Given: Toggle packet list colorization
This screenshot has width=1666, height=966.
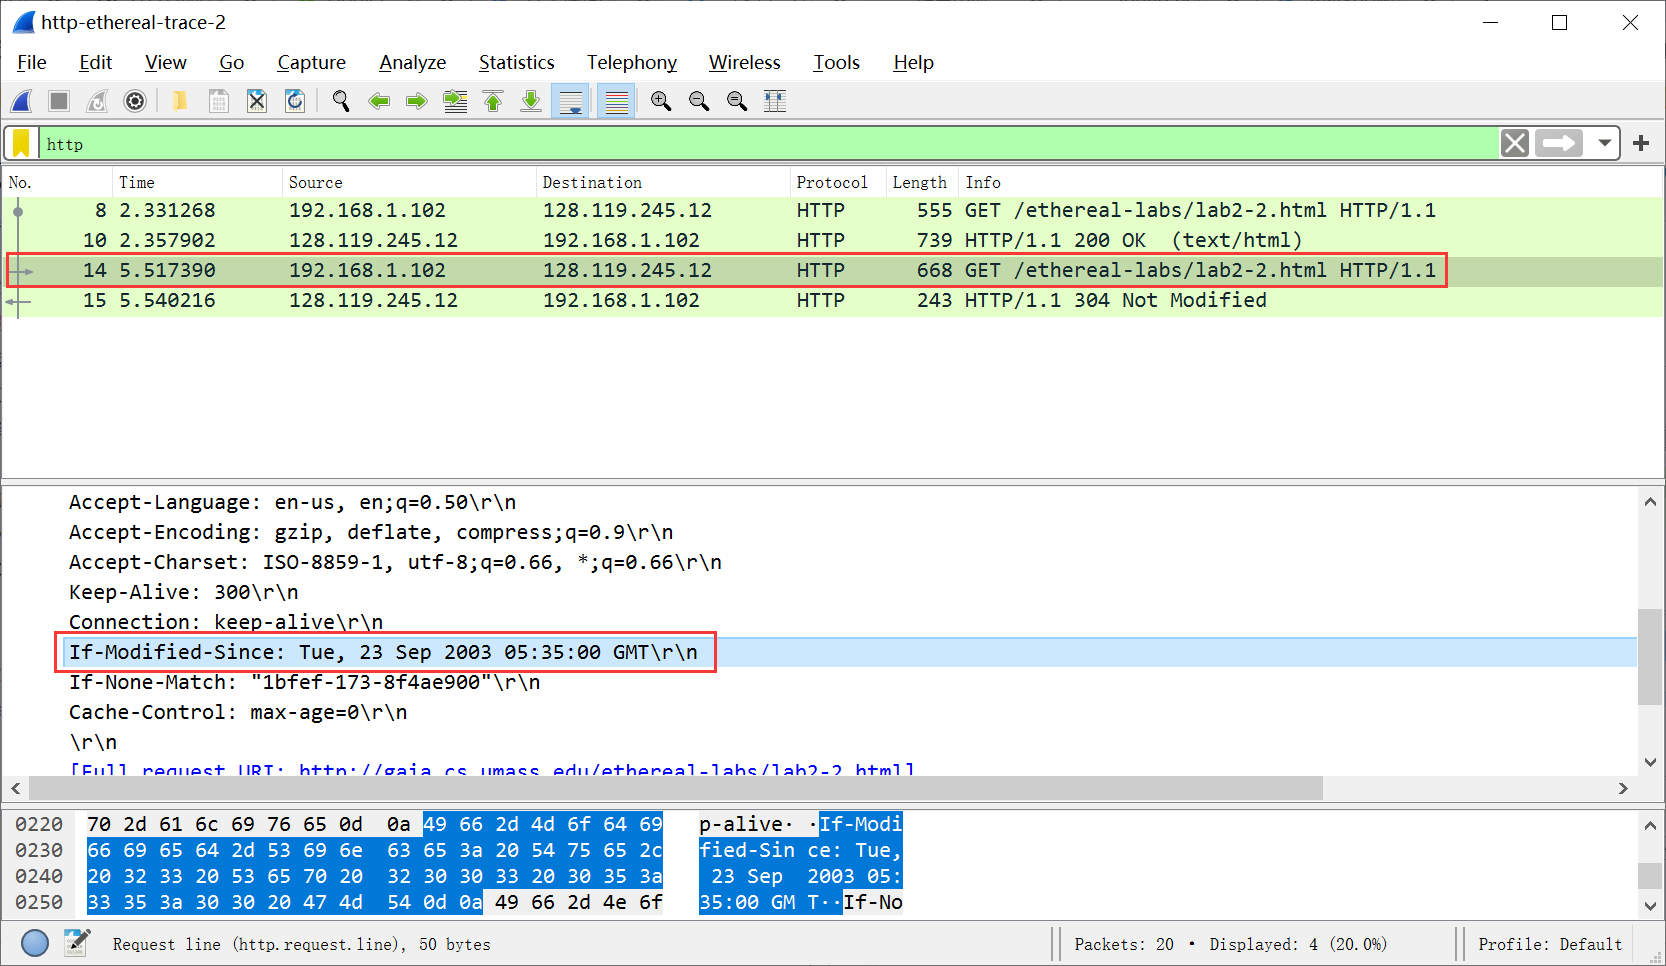Looking at the screenshot, I should coord(617,101).
